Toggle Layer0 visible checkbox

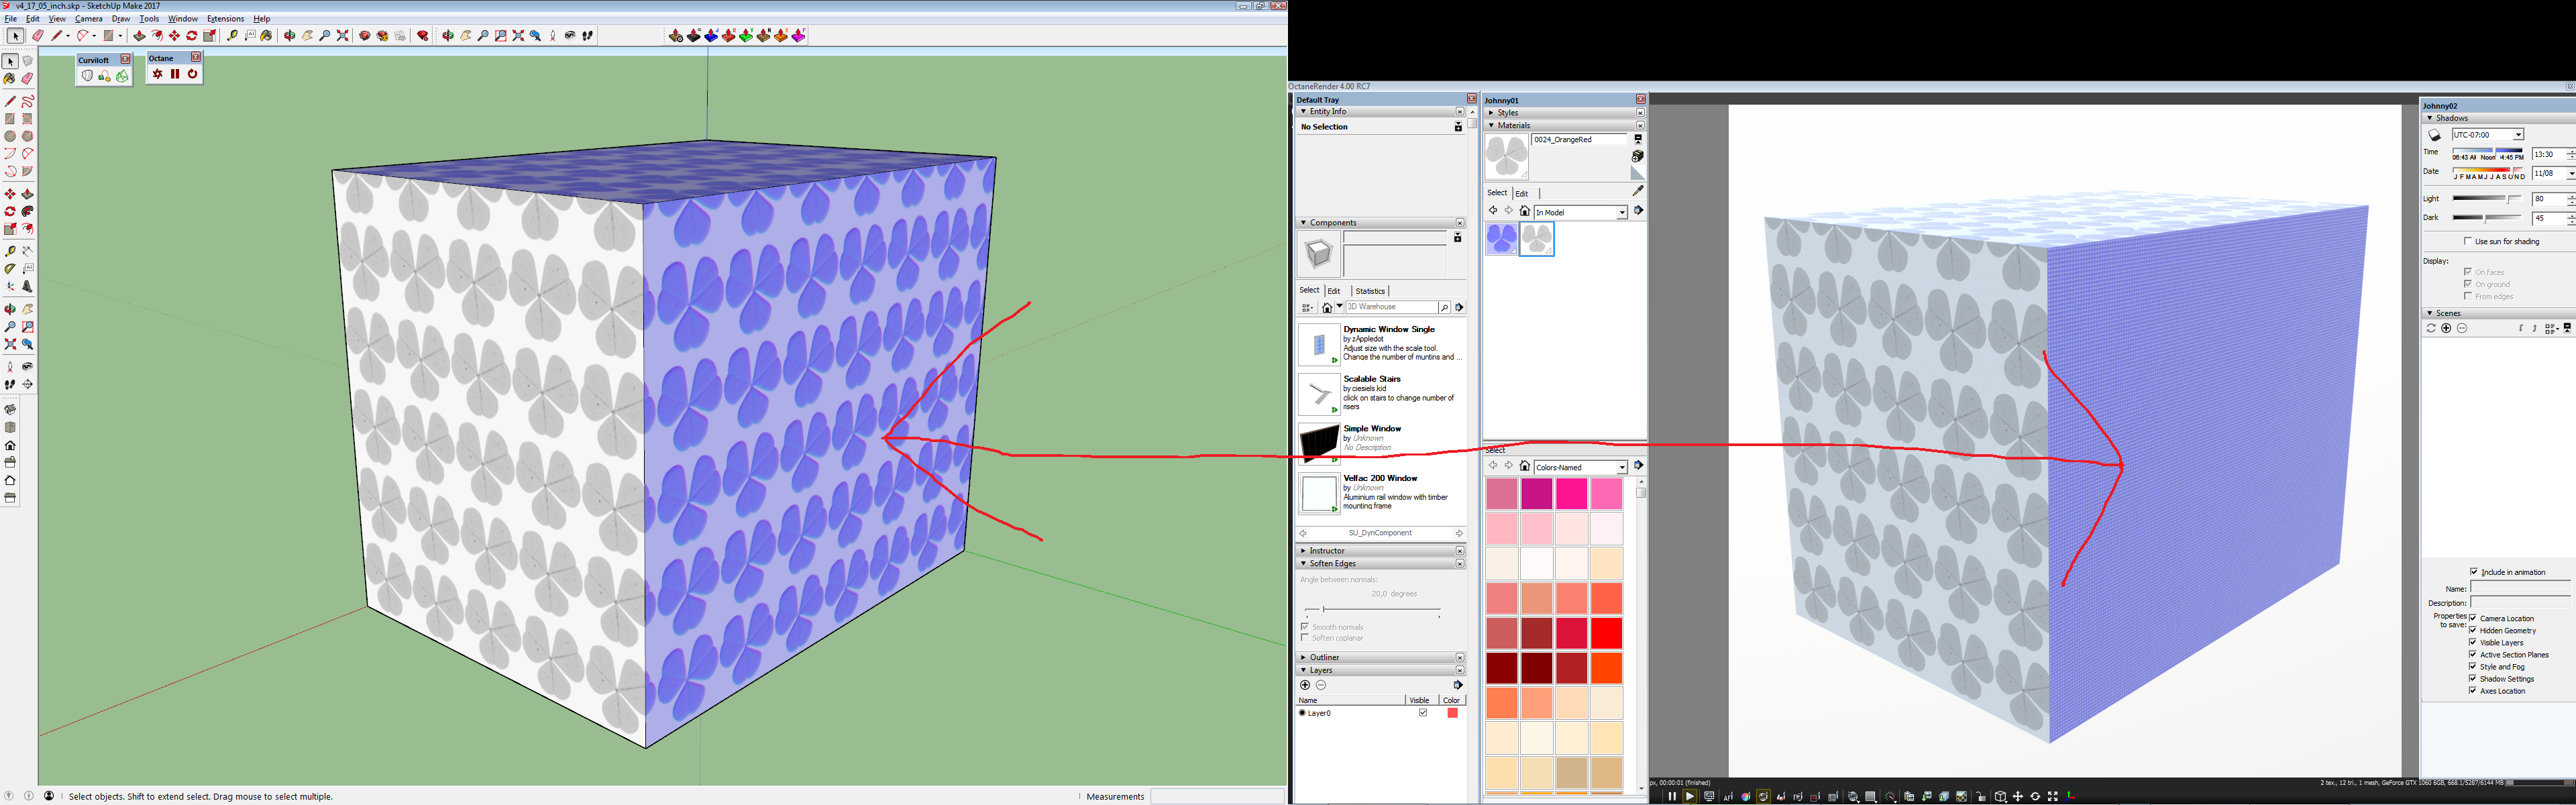click(x=1422, y=713)
